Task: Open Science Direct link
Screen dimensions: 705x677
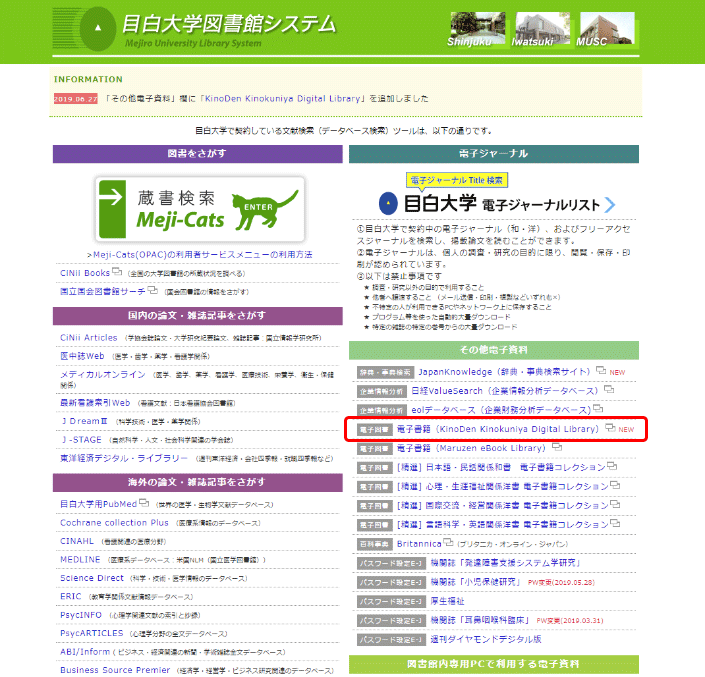Action: (x=92, y=578)
